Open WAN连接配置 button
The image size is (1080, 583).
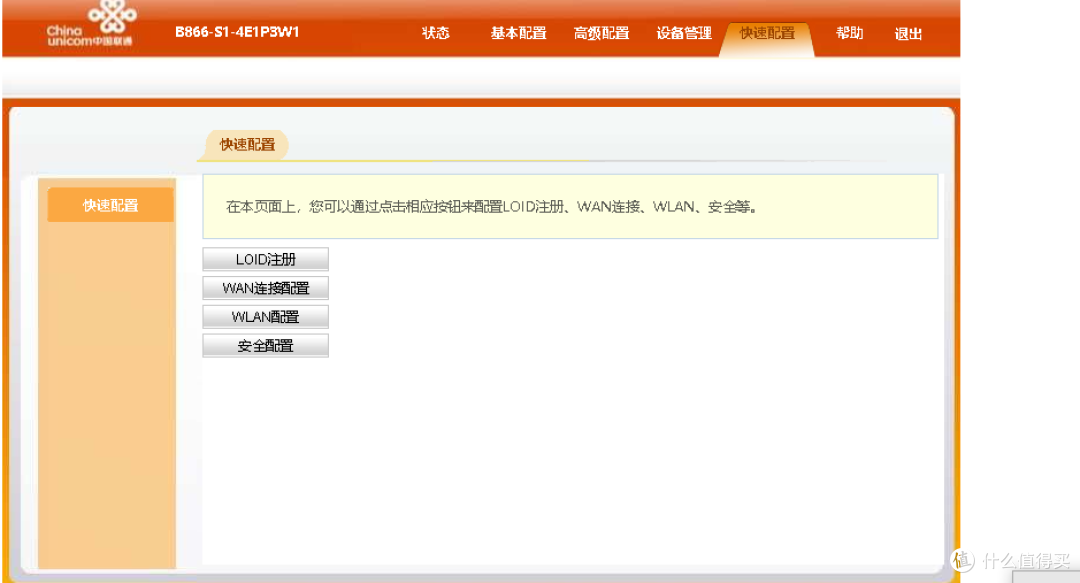(x=265, y=288)
